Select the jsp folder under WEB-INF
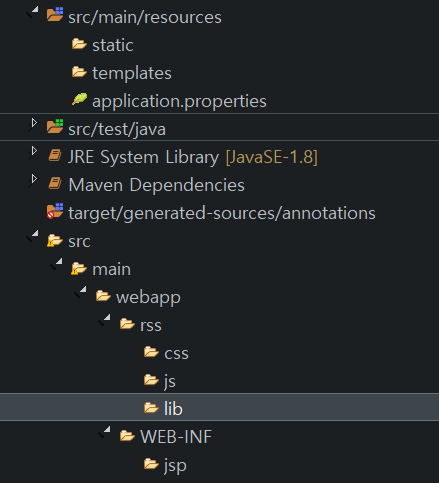Viewport: 439px width, 483px height. point(165,465)
